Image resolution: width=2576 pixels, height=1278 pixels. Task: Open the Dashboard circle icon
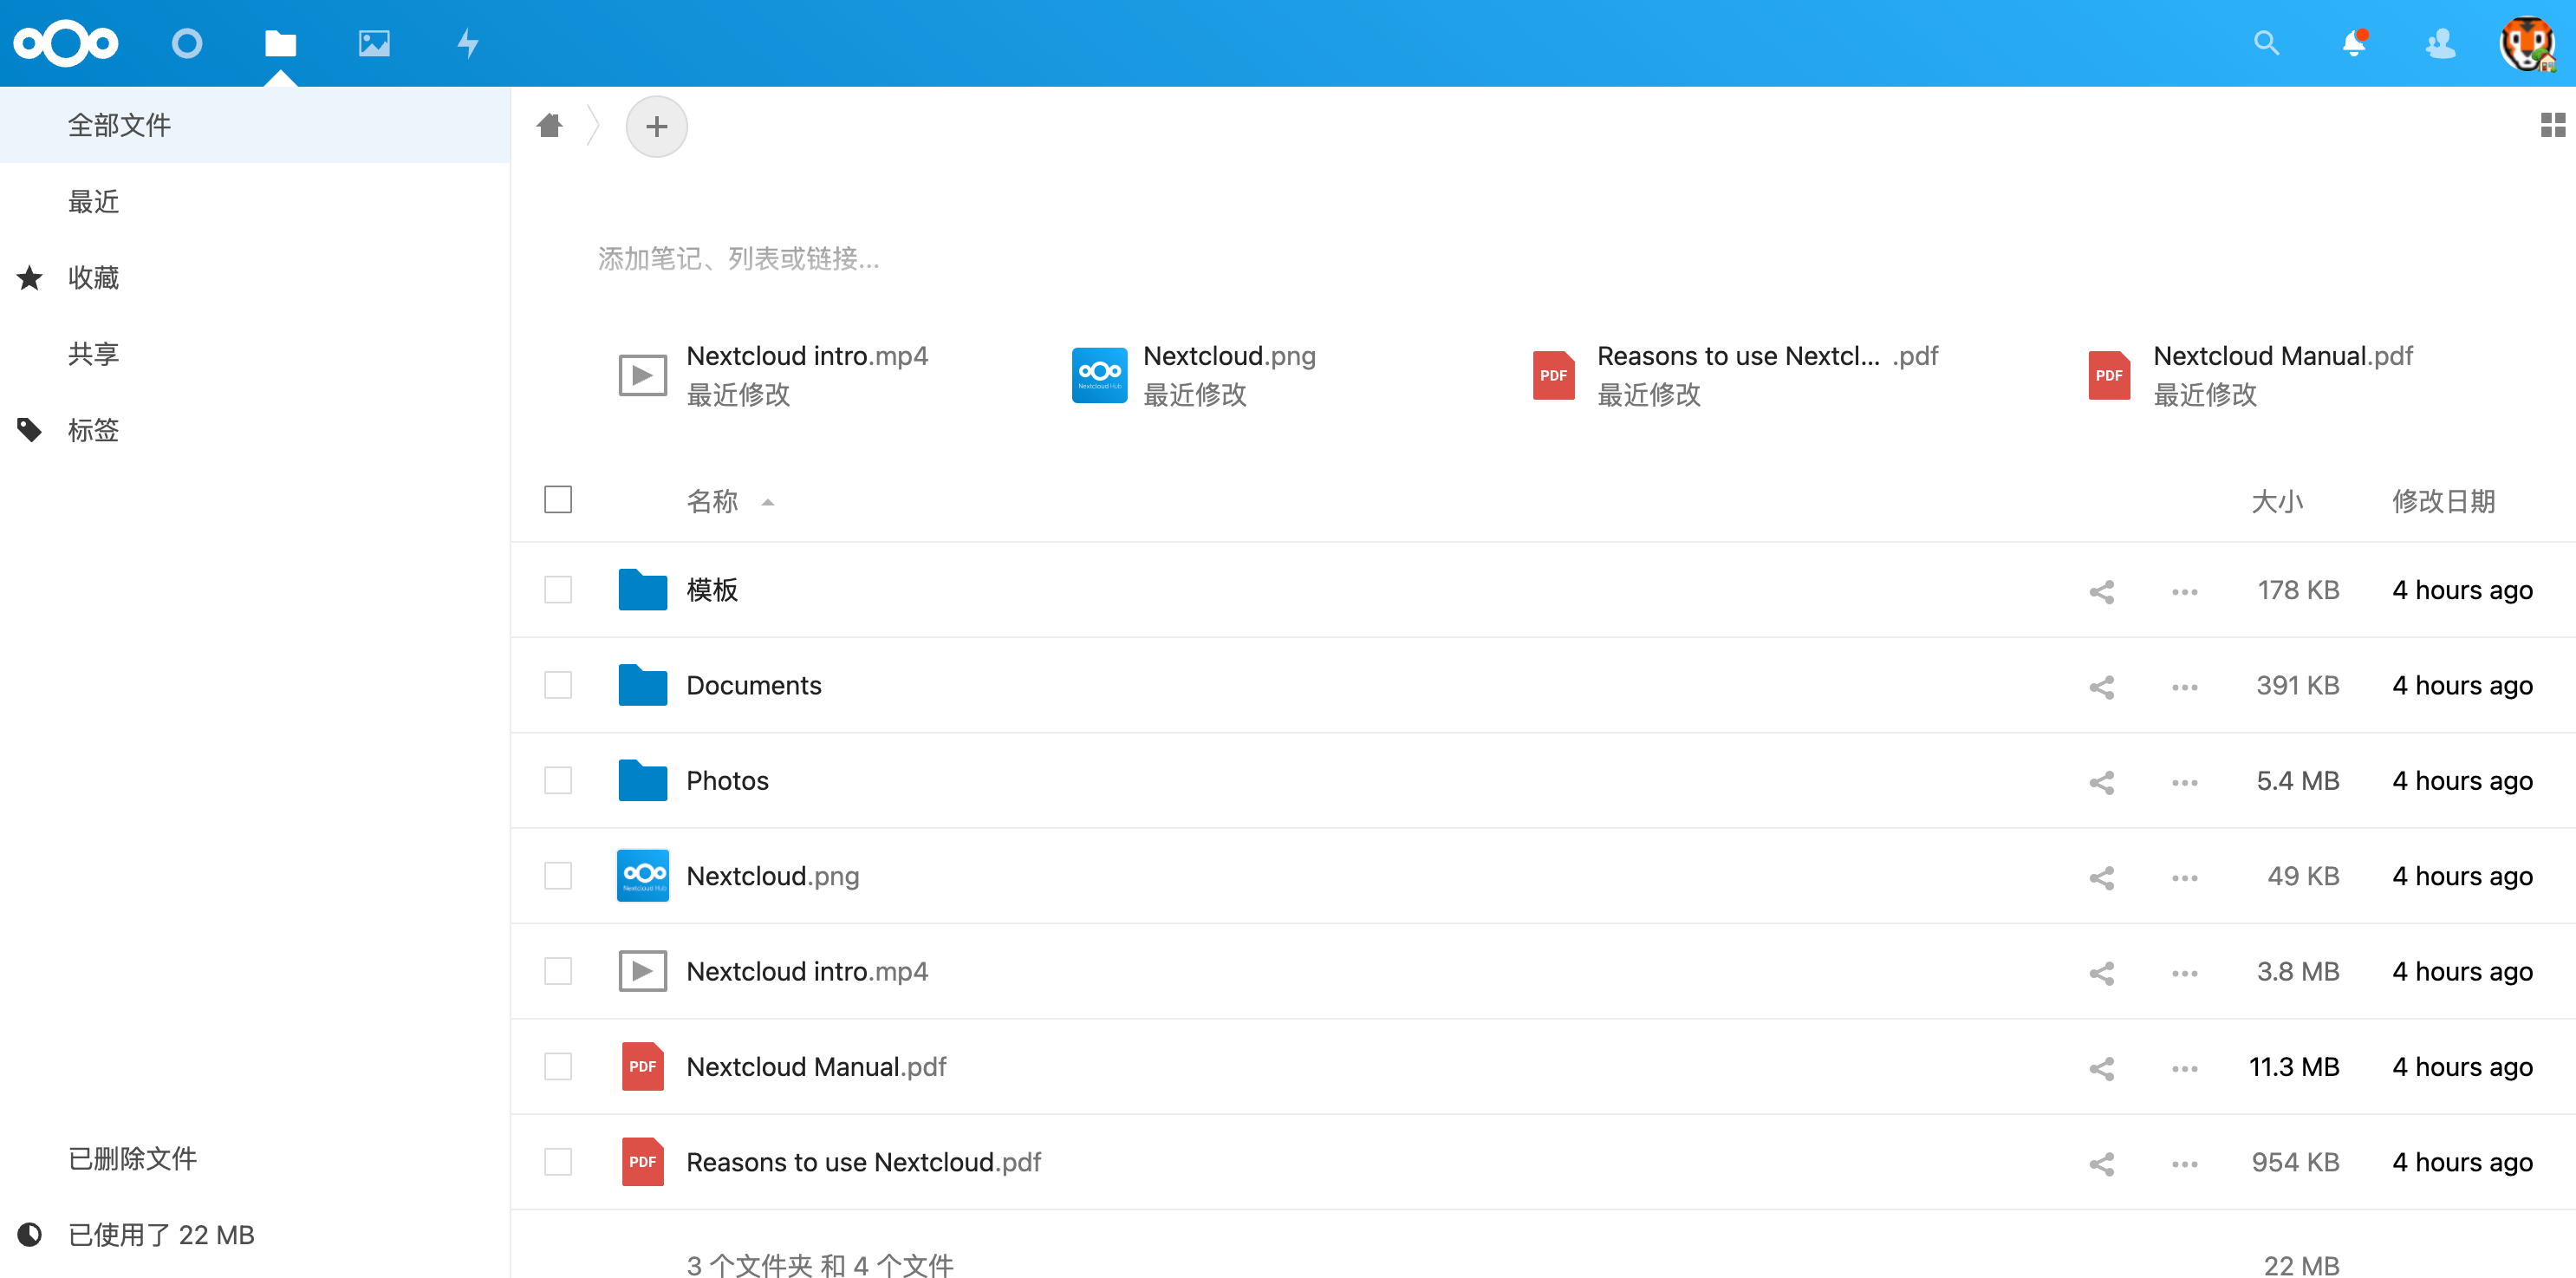(x=187, y=43)
